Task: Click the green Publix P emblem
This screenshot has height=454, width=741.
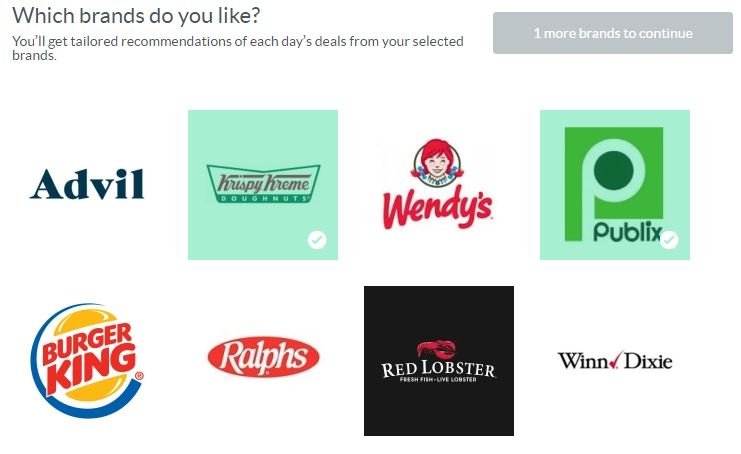Action: [613, 177]
